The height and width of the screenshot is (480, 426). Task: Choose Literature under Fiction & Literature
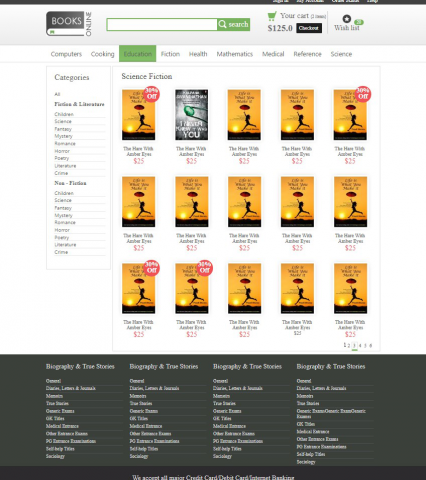click(x=65, y=166)
